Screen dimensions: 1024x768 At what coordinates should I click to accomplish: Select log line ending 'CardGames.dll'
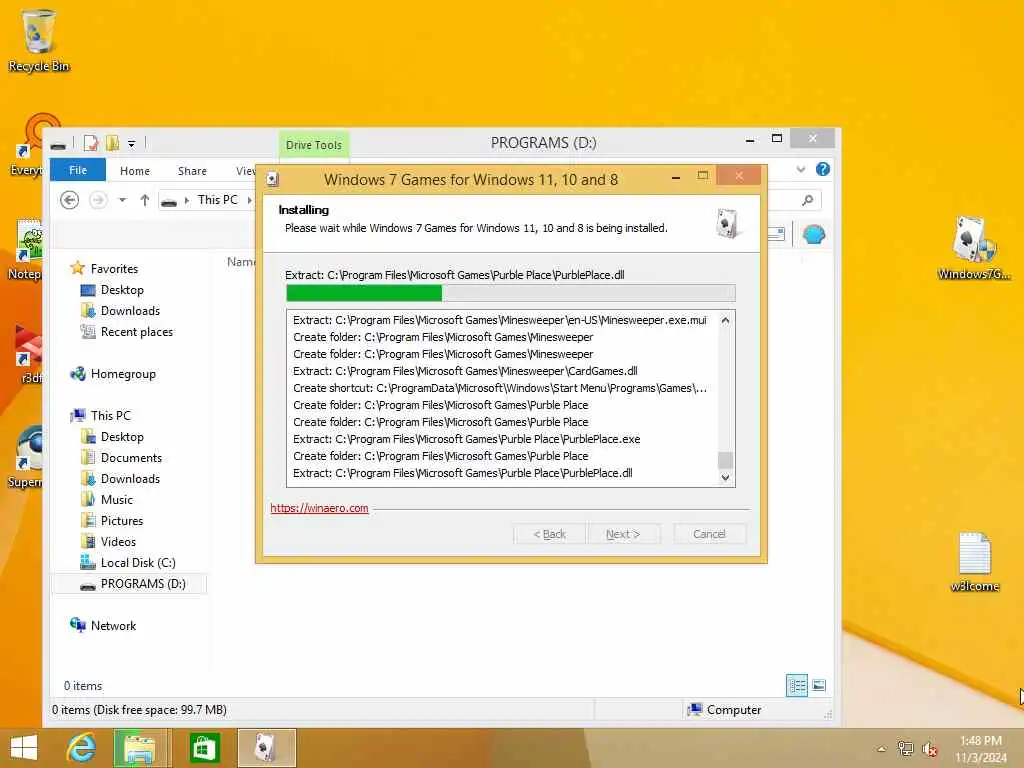point(465,371)
